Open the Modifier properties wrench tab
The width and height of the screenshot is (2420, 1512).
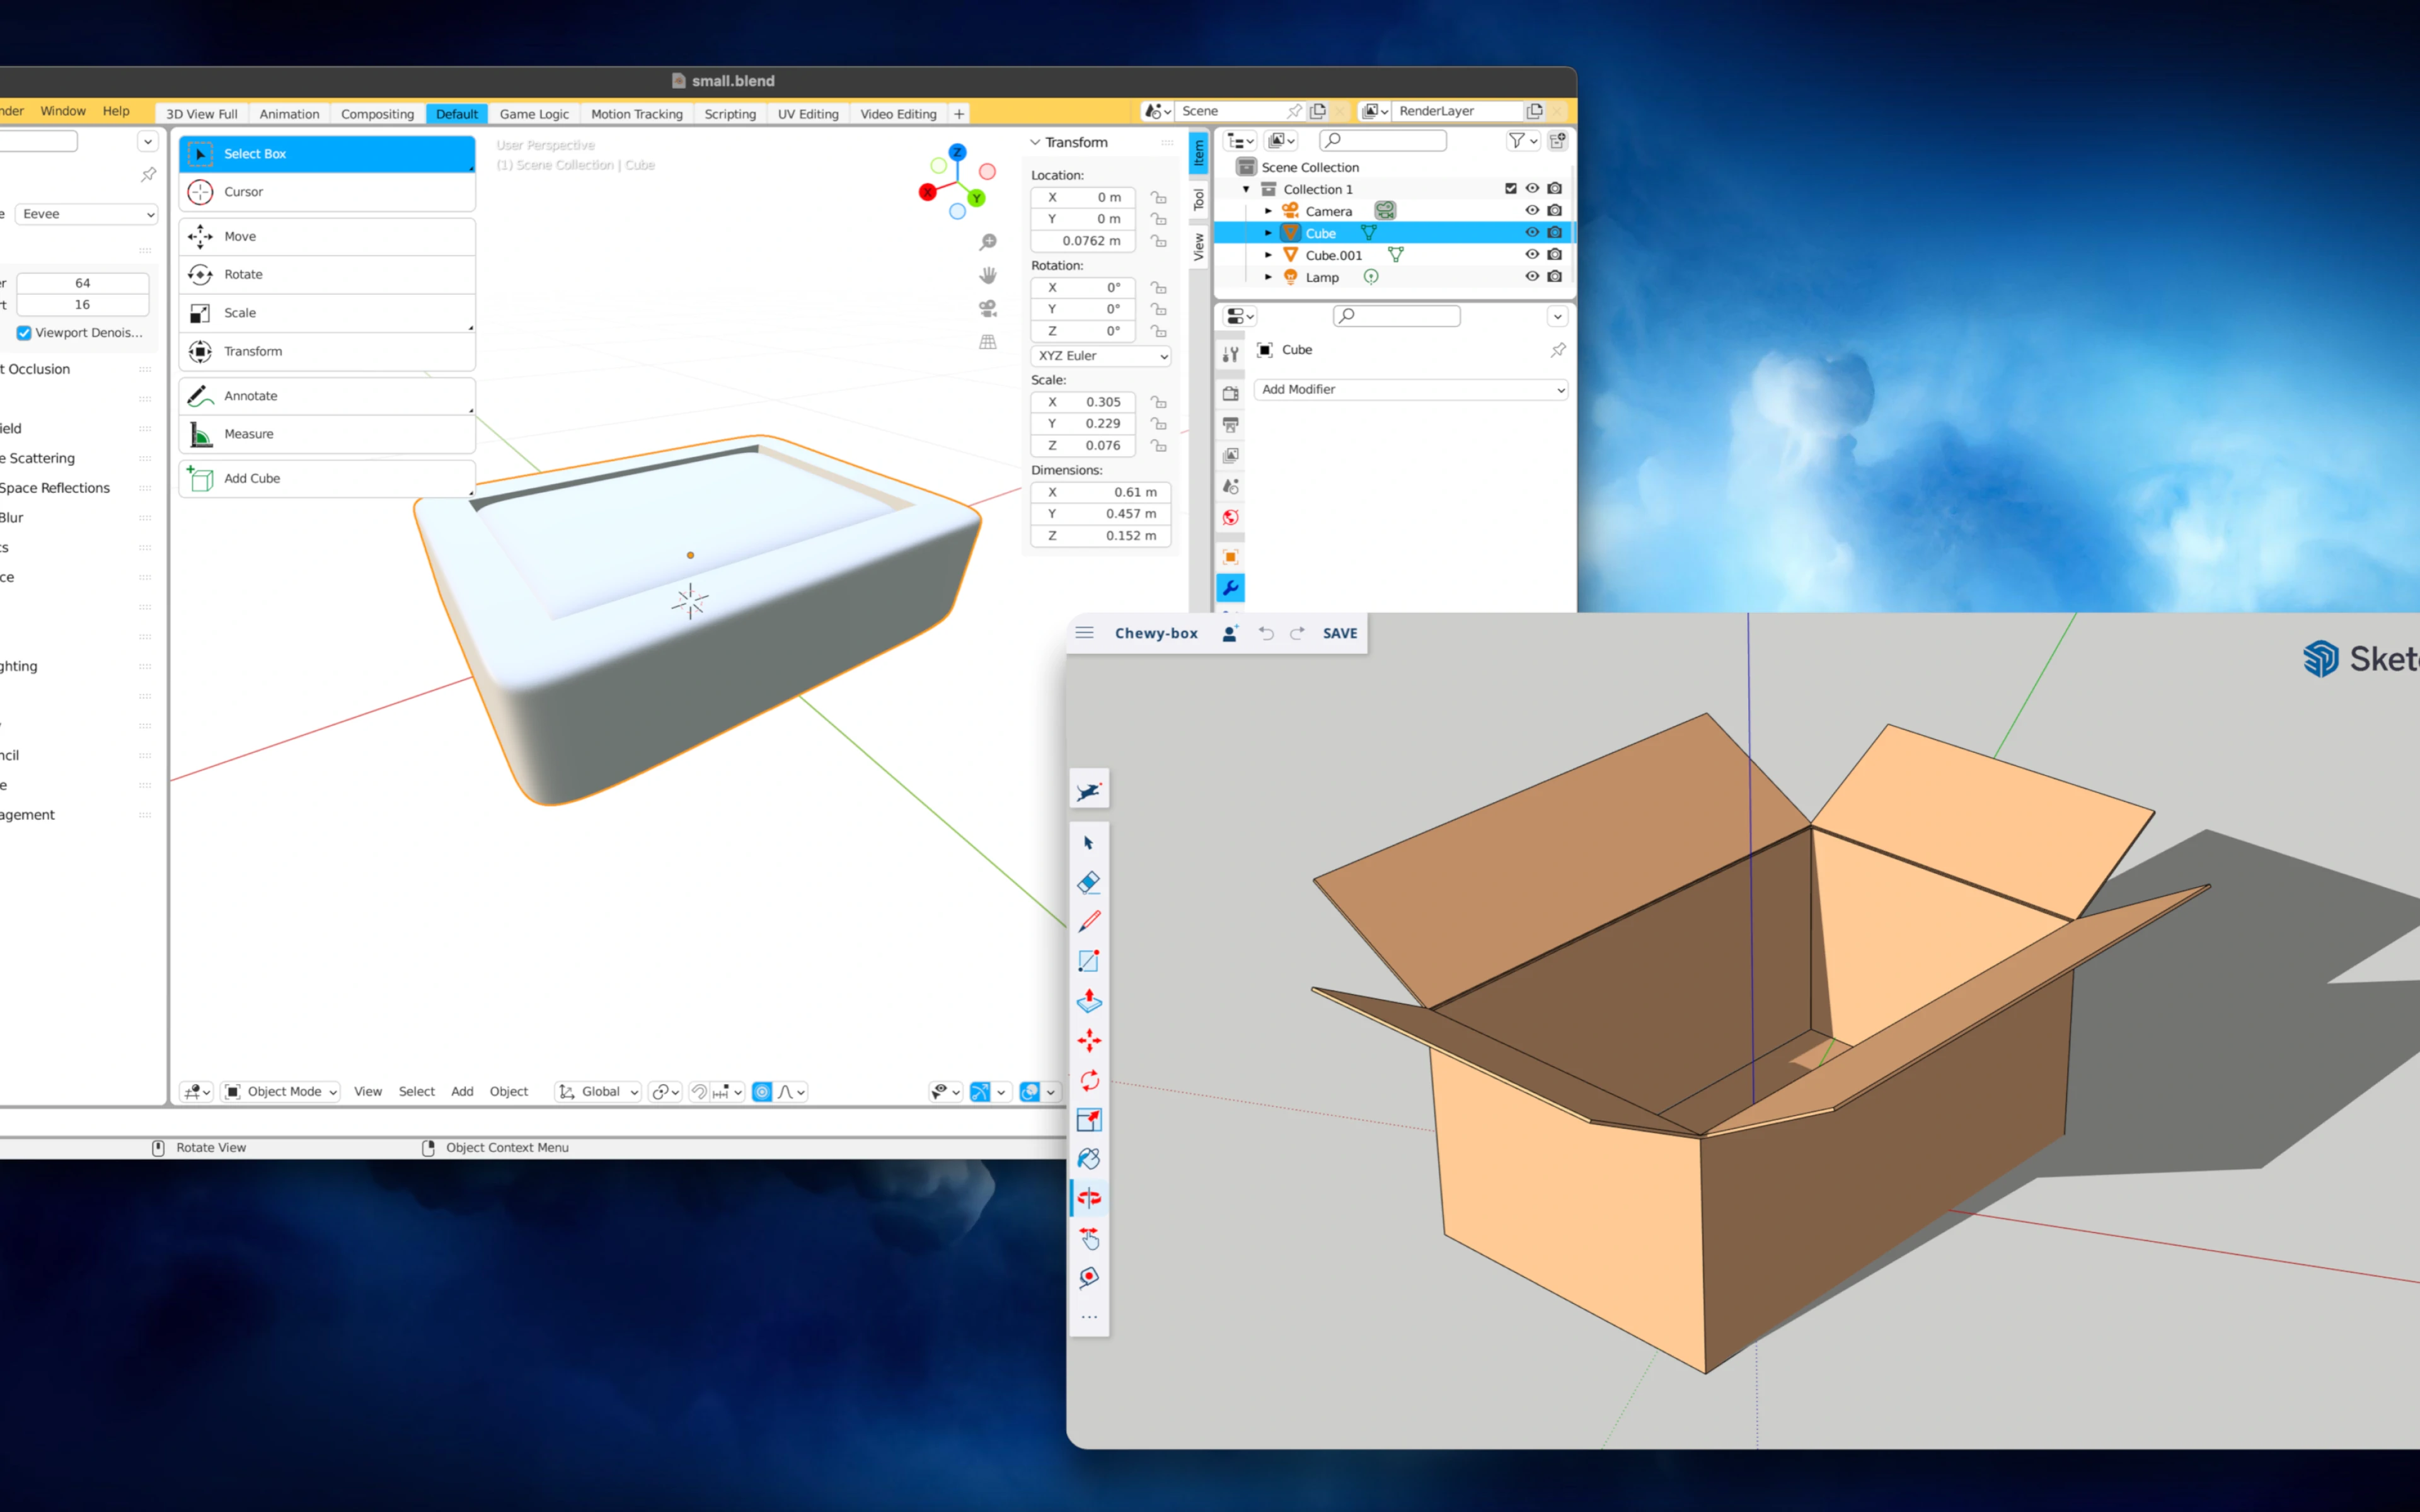coord(1230,587)
